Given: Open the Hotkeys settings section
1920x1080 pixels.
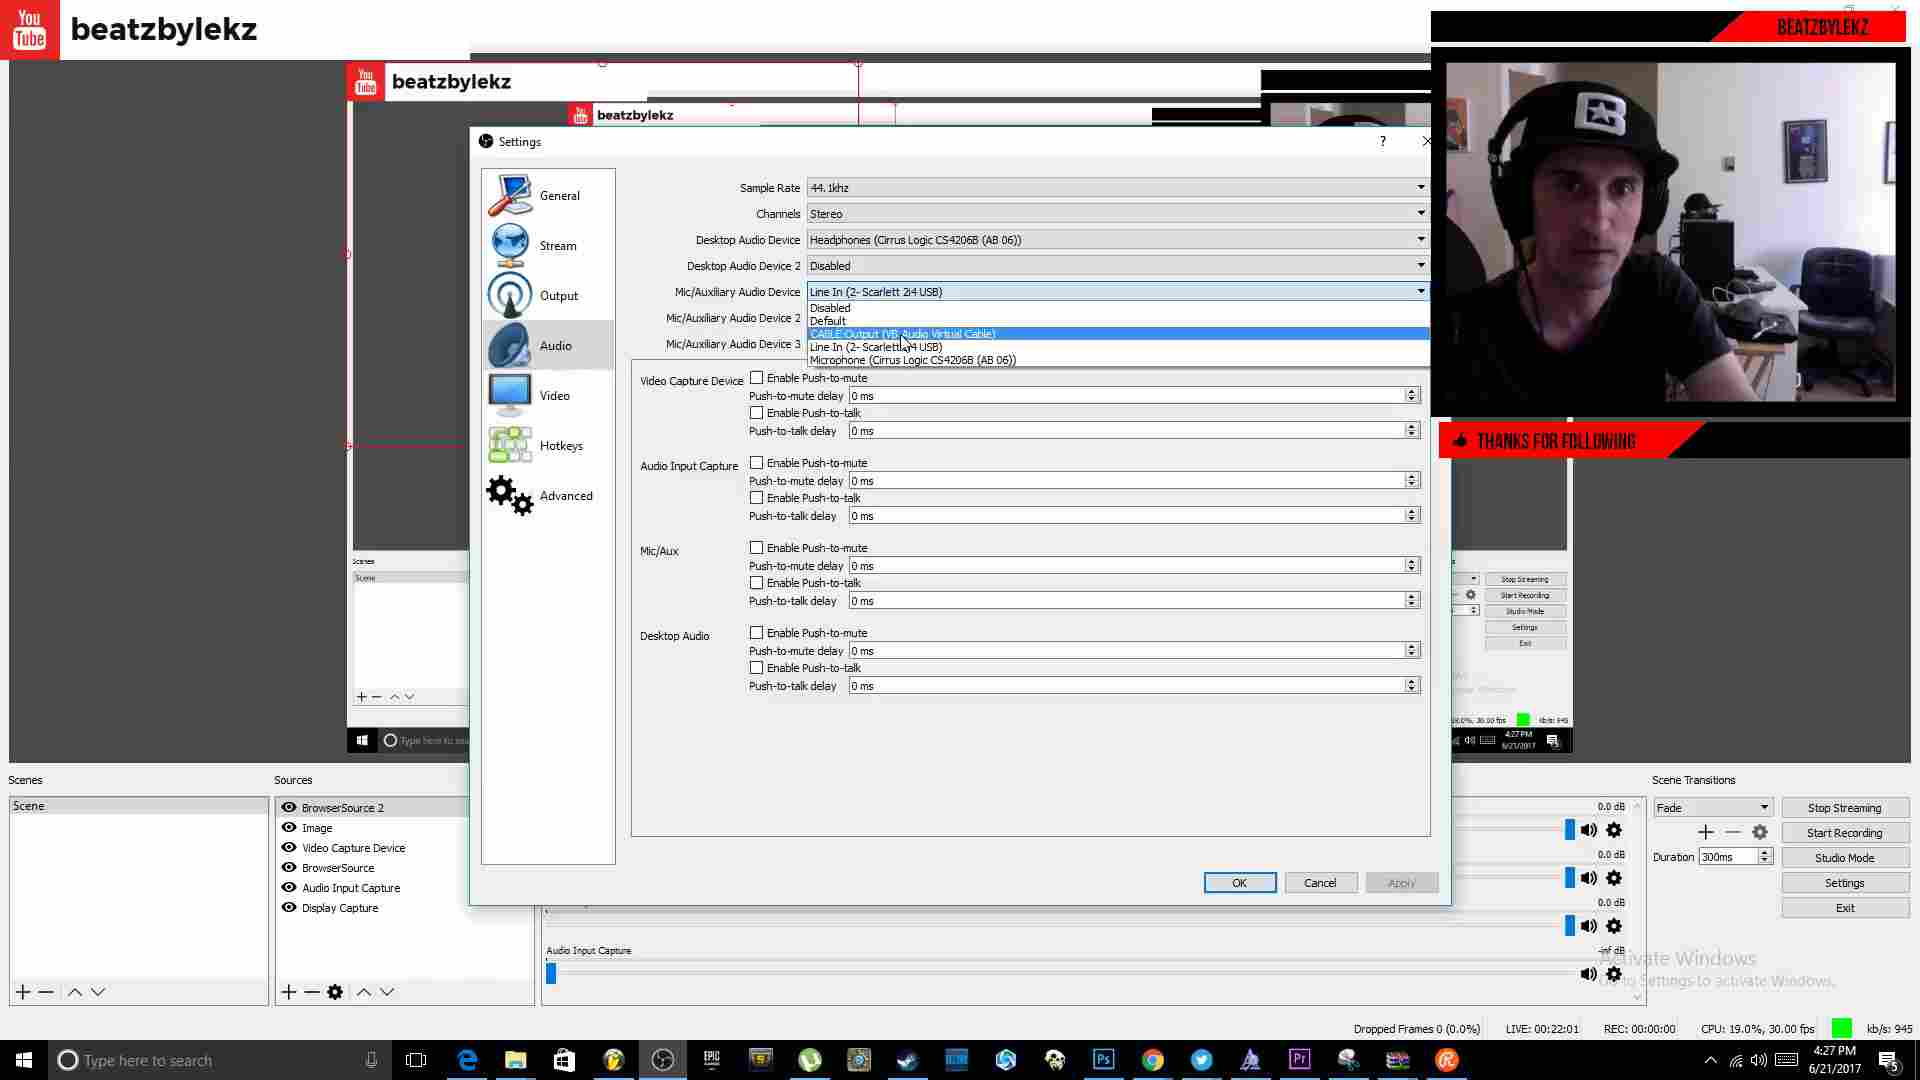Looking at the screenshot, I should pyautogui.click(x=548, y=445).
